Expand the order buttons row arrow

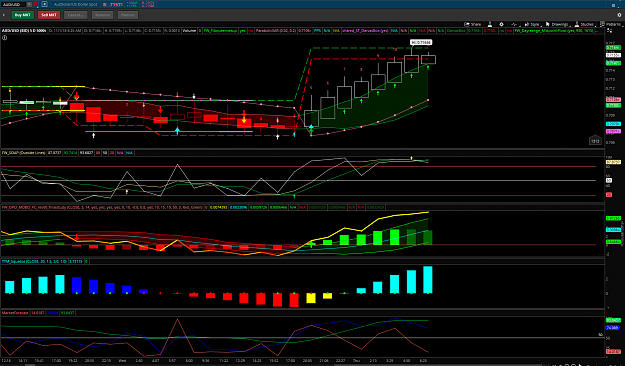pyautogui.click(x=4, y=15)
